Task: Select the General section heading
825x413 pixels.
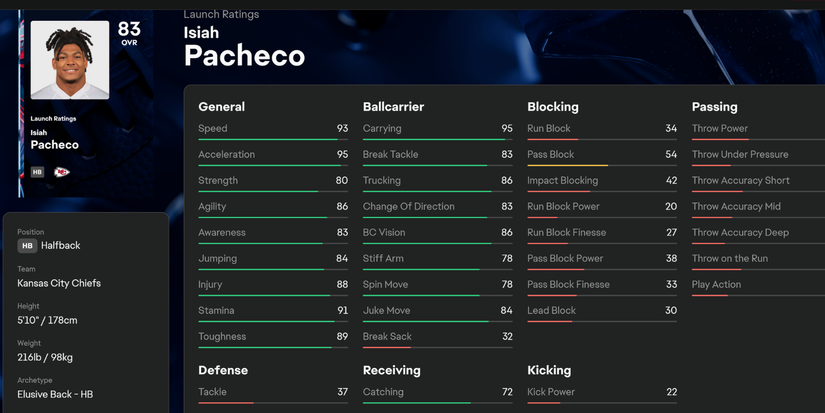Action: point(221,107)
